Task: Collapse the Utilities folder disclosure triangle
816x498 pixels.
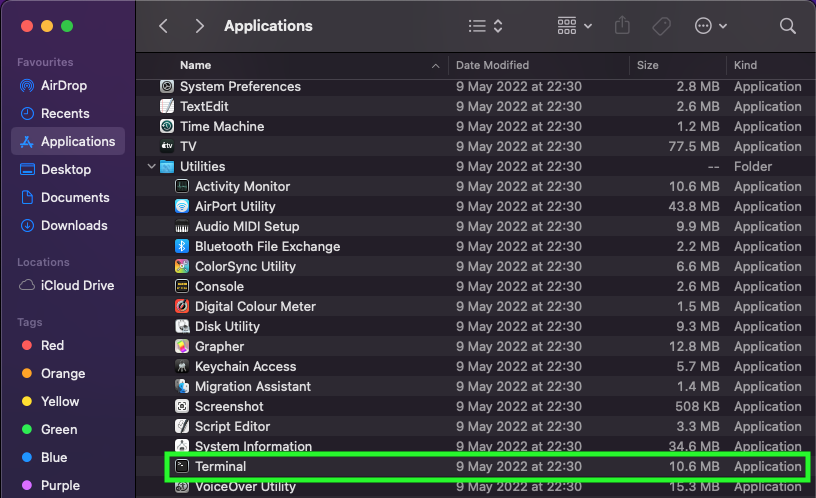Action: point(152,166)
